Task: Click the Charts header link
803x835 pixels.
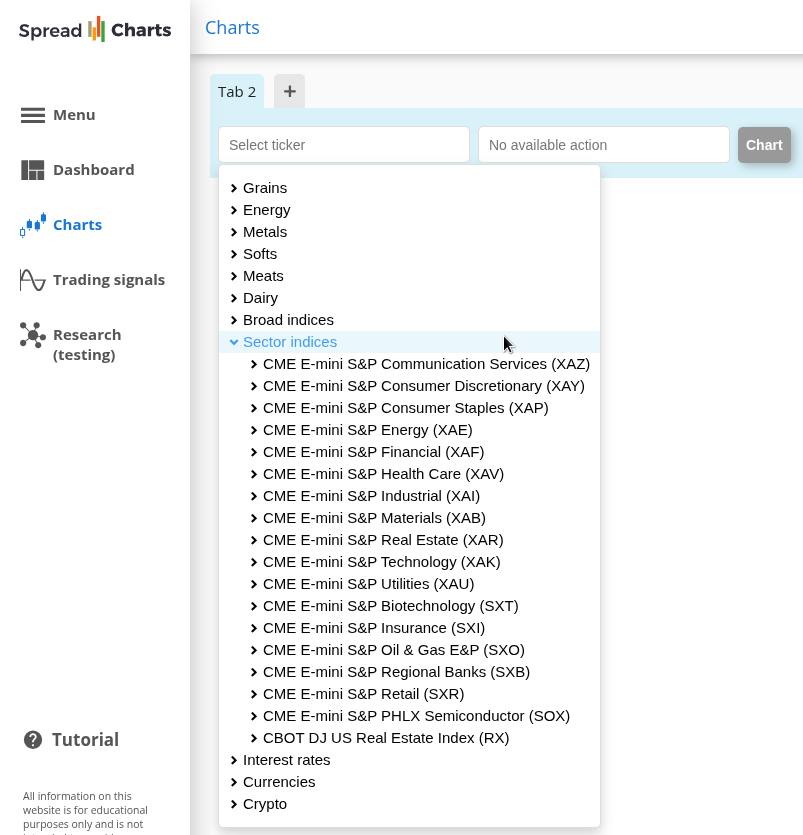Action: coord(232,27)
